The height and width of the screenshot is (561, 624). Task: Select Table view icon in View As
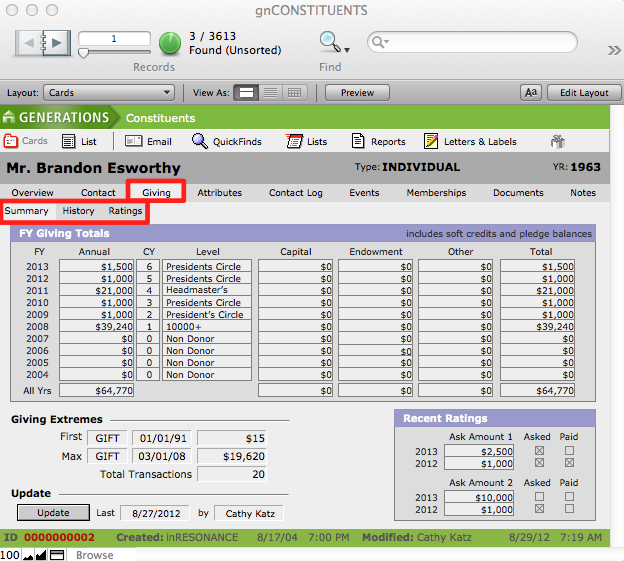coord(294,92)
